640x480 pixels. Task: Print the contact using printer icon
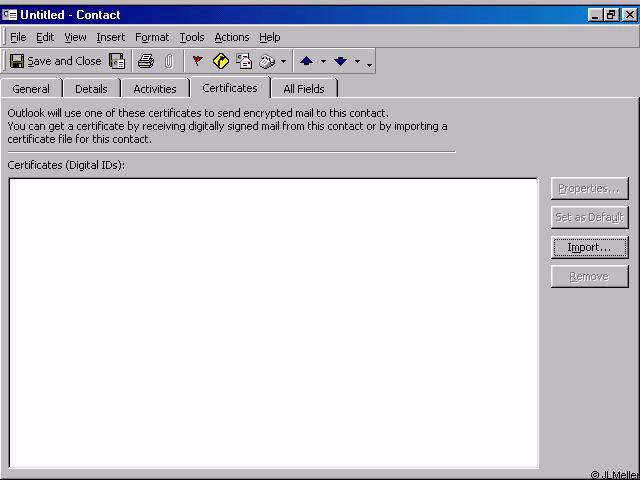pos(146,61)
